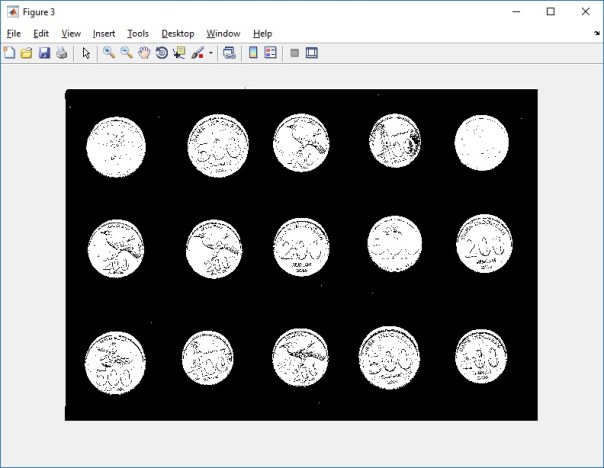Activate the Zoom Out magnifier tool
Image resolution: width=604 pixels, height=468 pixels.
click(127, 53)
